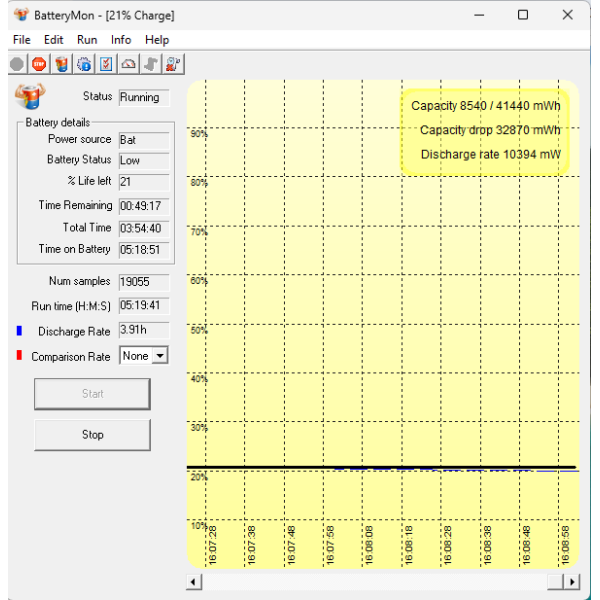600x600 pixels.
Task: Click the 'Capacity drop 32870 mWh' chart text
Action: pyautogui.click(x=490, y=130)
